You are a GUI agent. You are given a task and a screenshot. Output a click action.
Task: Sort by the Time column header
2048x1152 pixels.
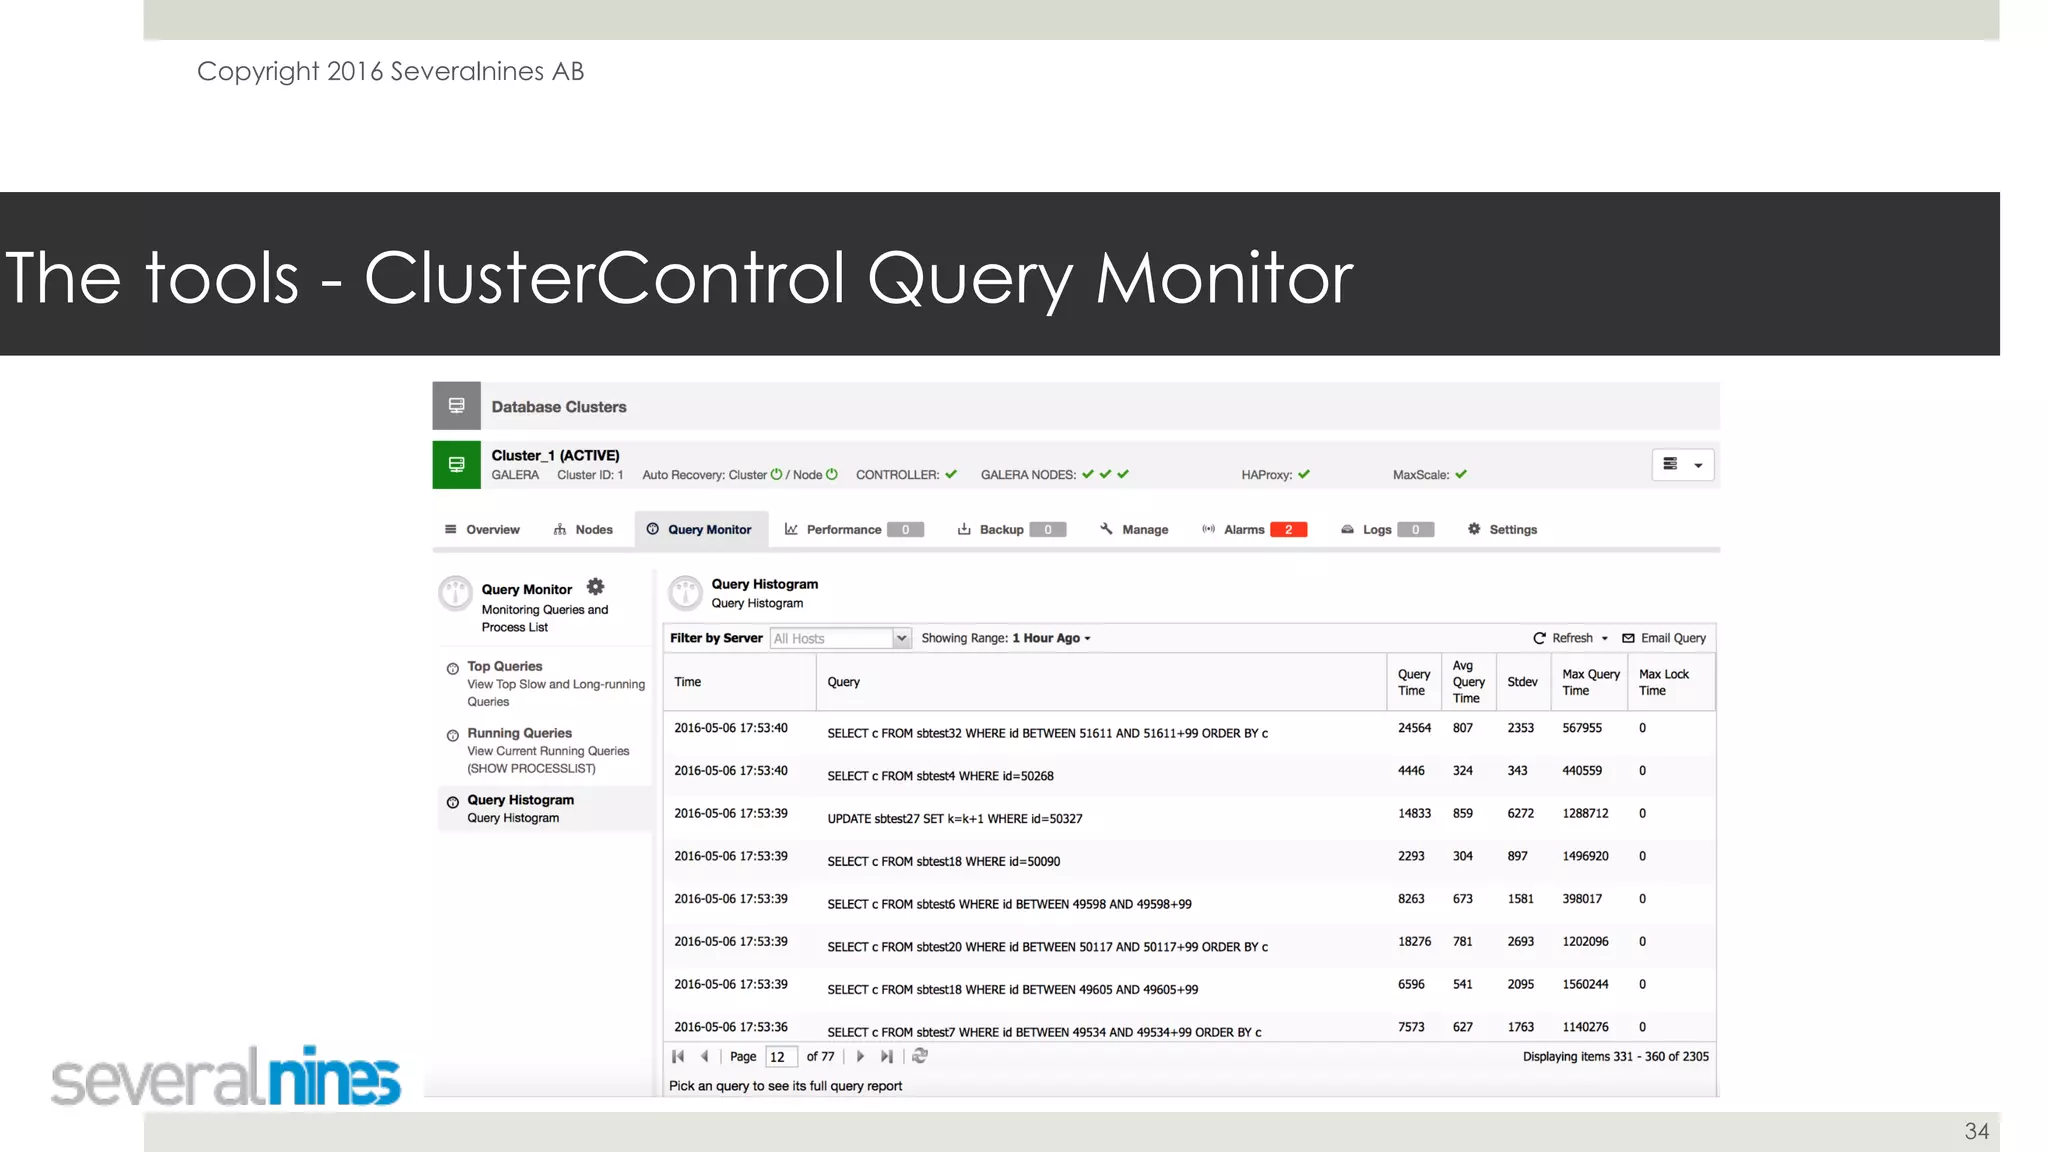[740, 682]
